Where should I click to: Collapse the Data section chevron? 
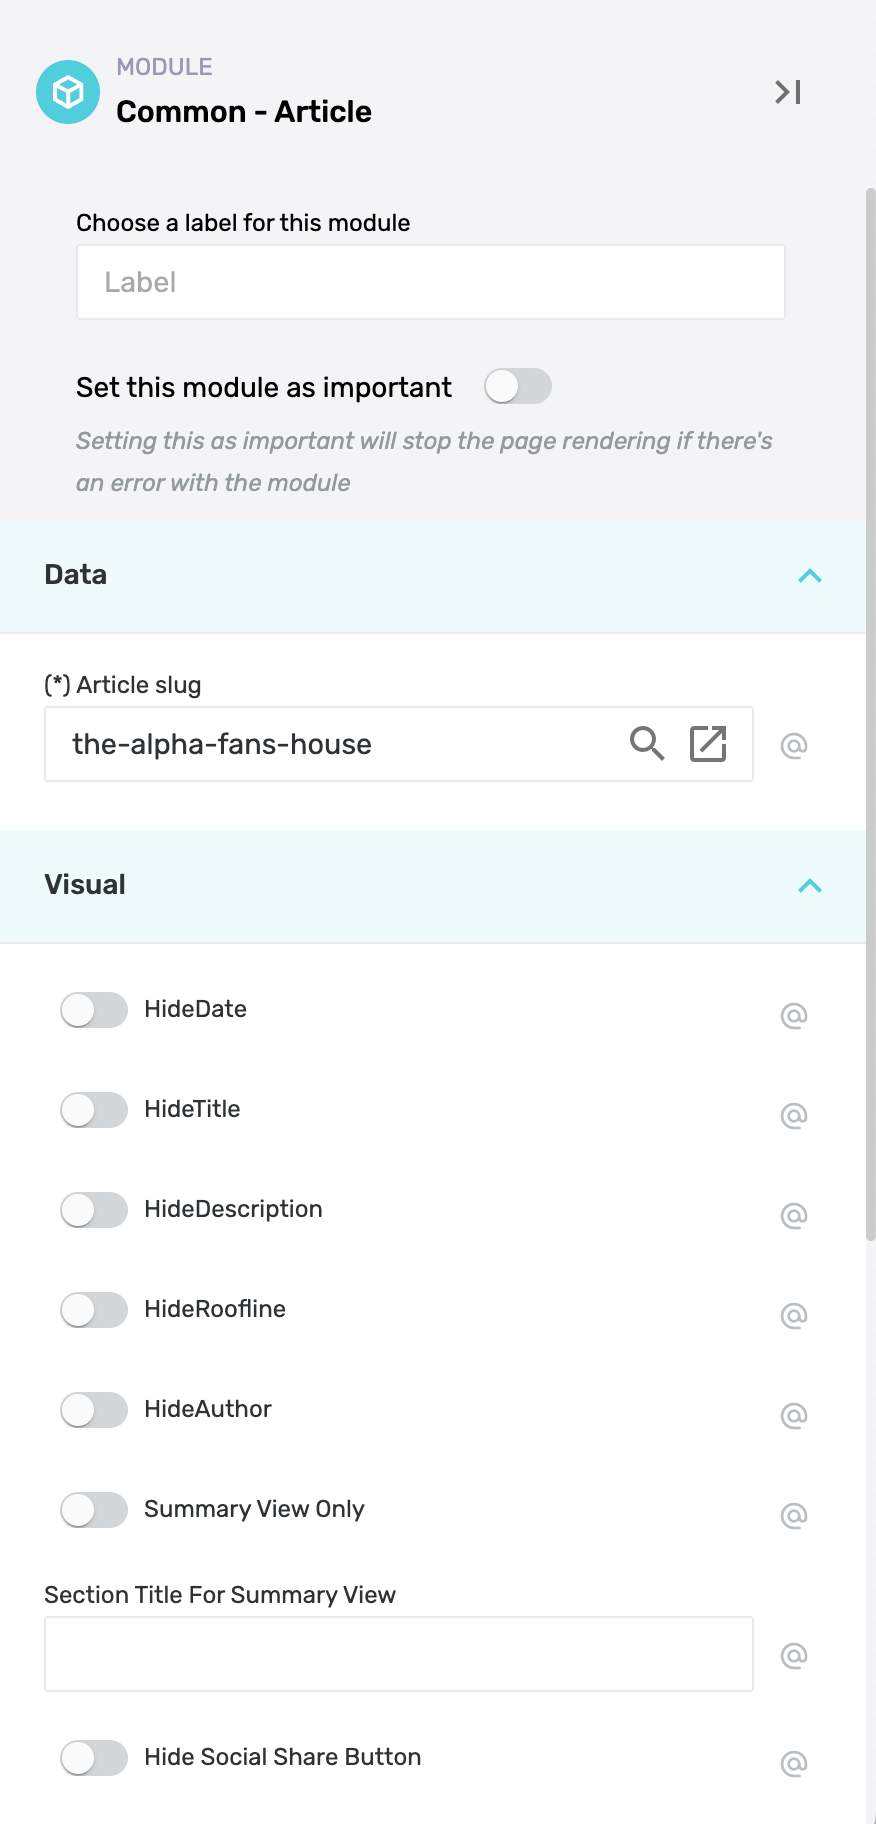click(x=810, y=576)
